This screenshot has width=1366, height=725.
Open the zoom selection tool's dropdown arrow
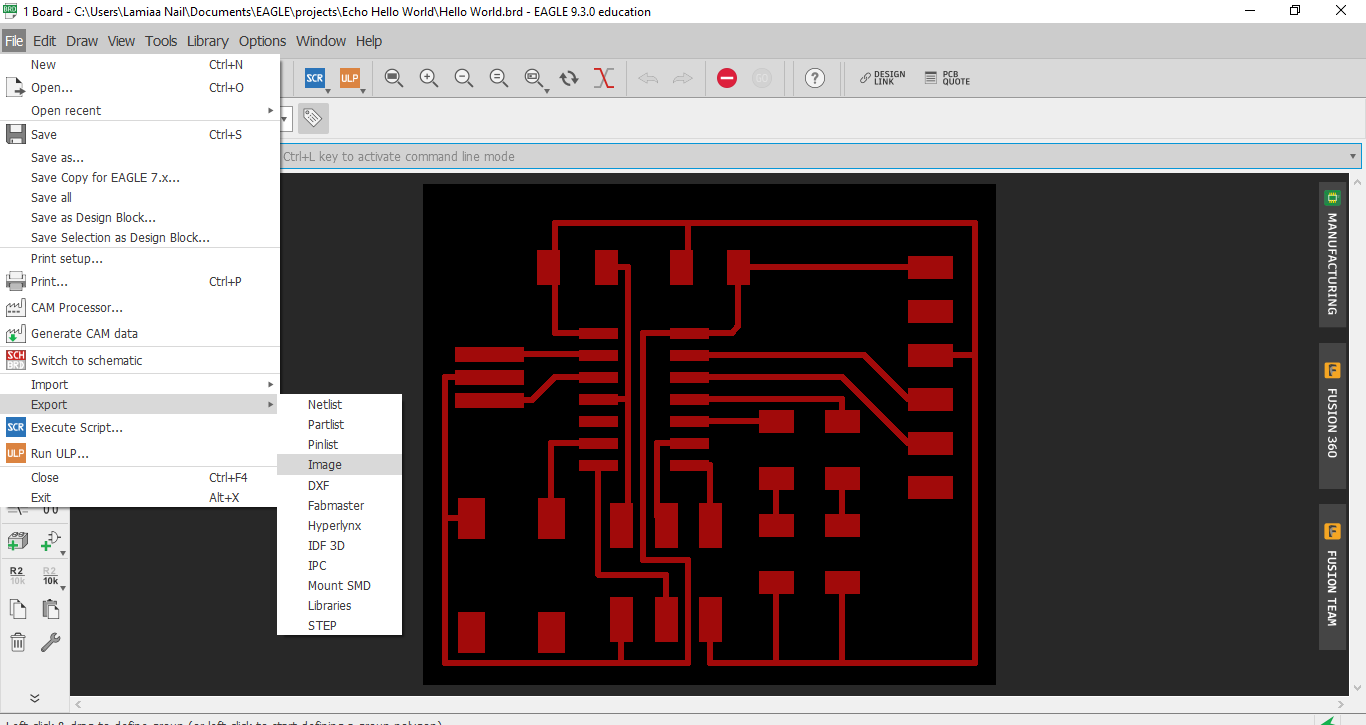click(x=547, y=92)
